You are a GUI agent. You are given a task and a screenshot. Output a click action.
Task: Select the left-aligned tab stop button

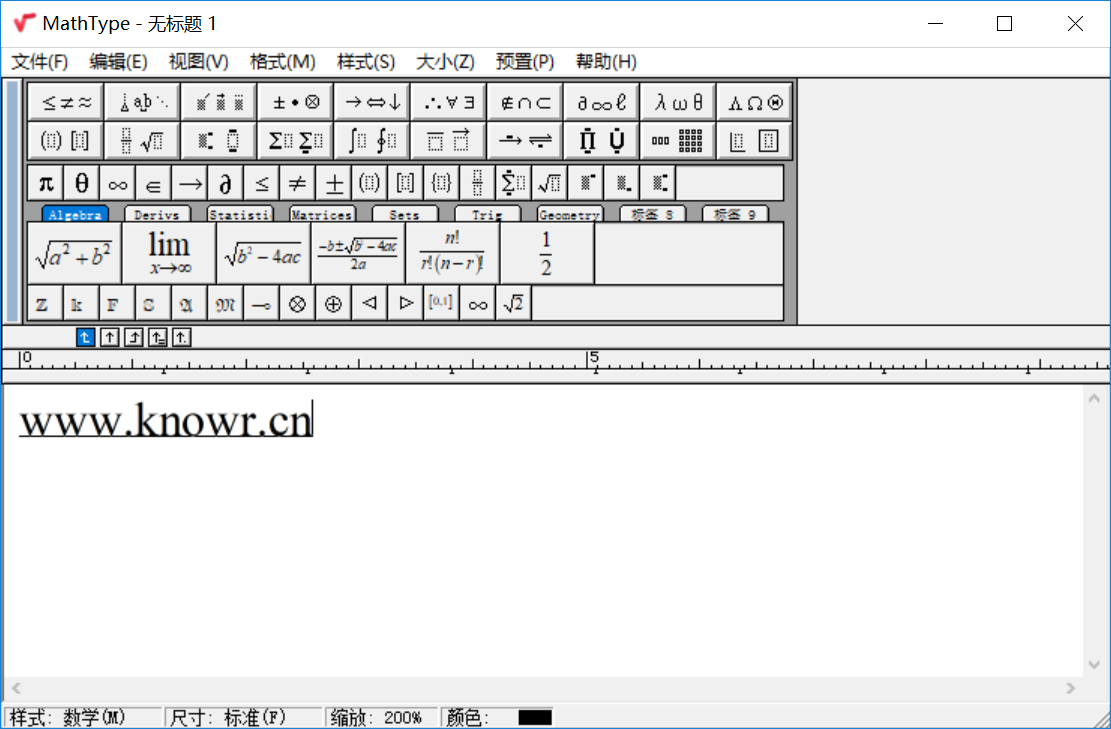[x=85, y=337]
